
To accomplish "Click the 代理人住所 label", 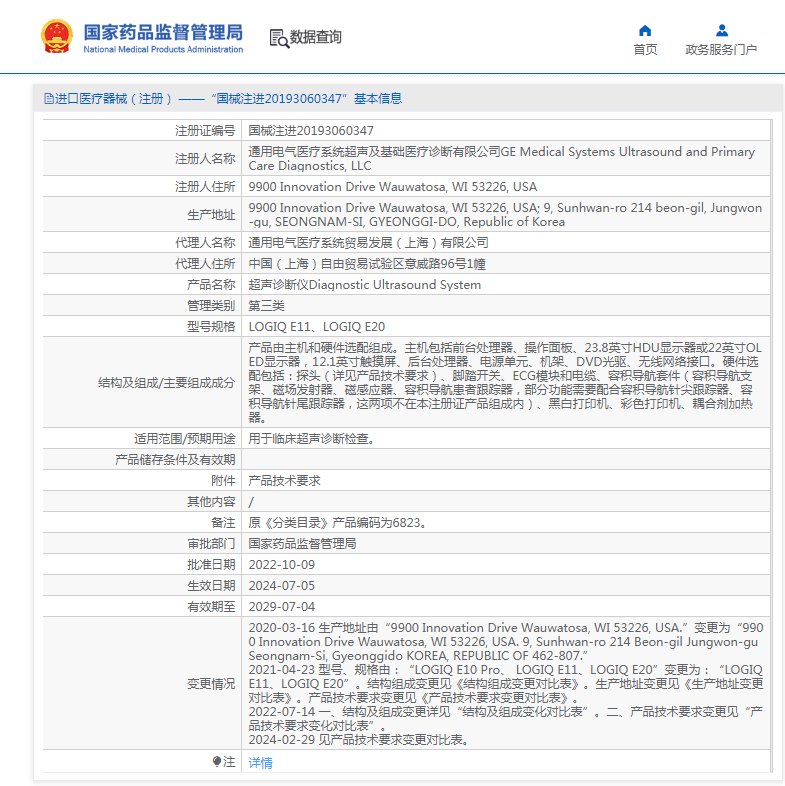I will tap(205, 264).
